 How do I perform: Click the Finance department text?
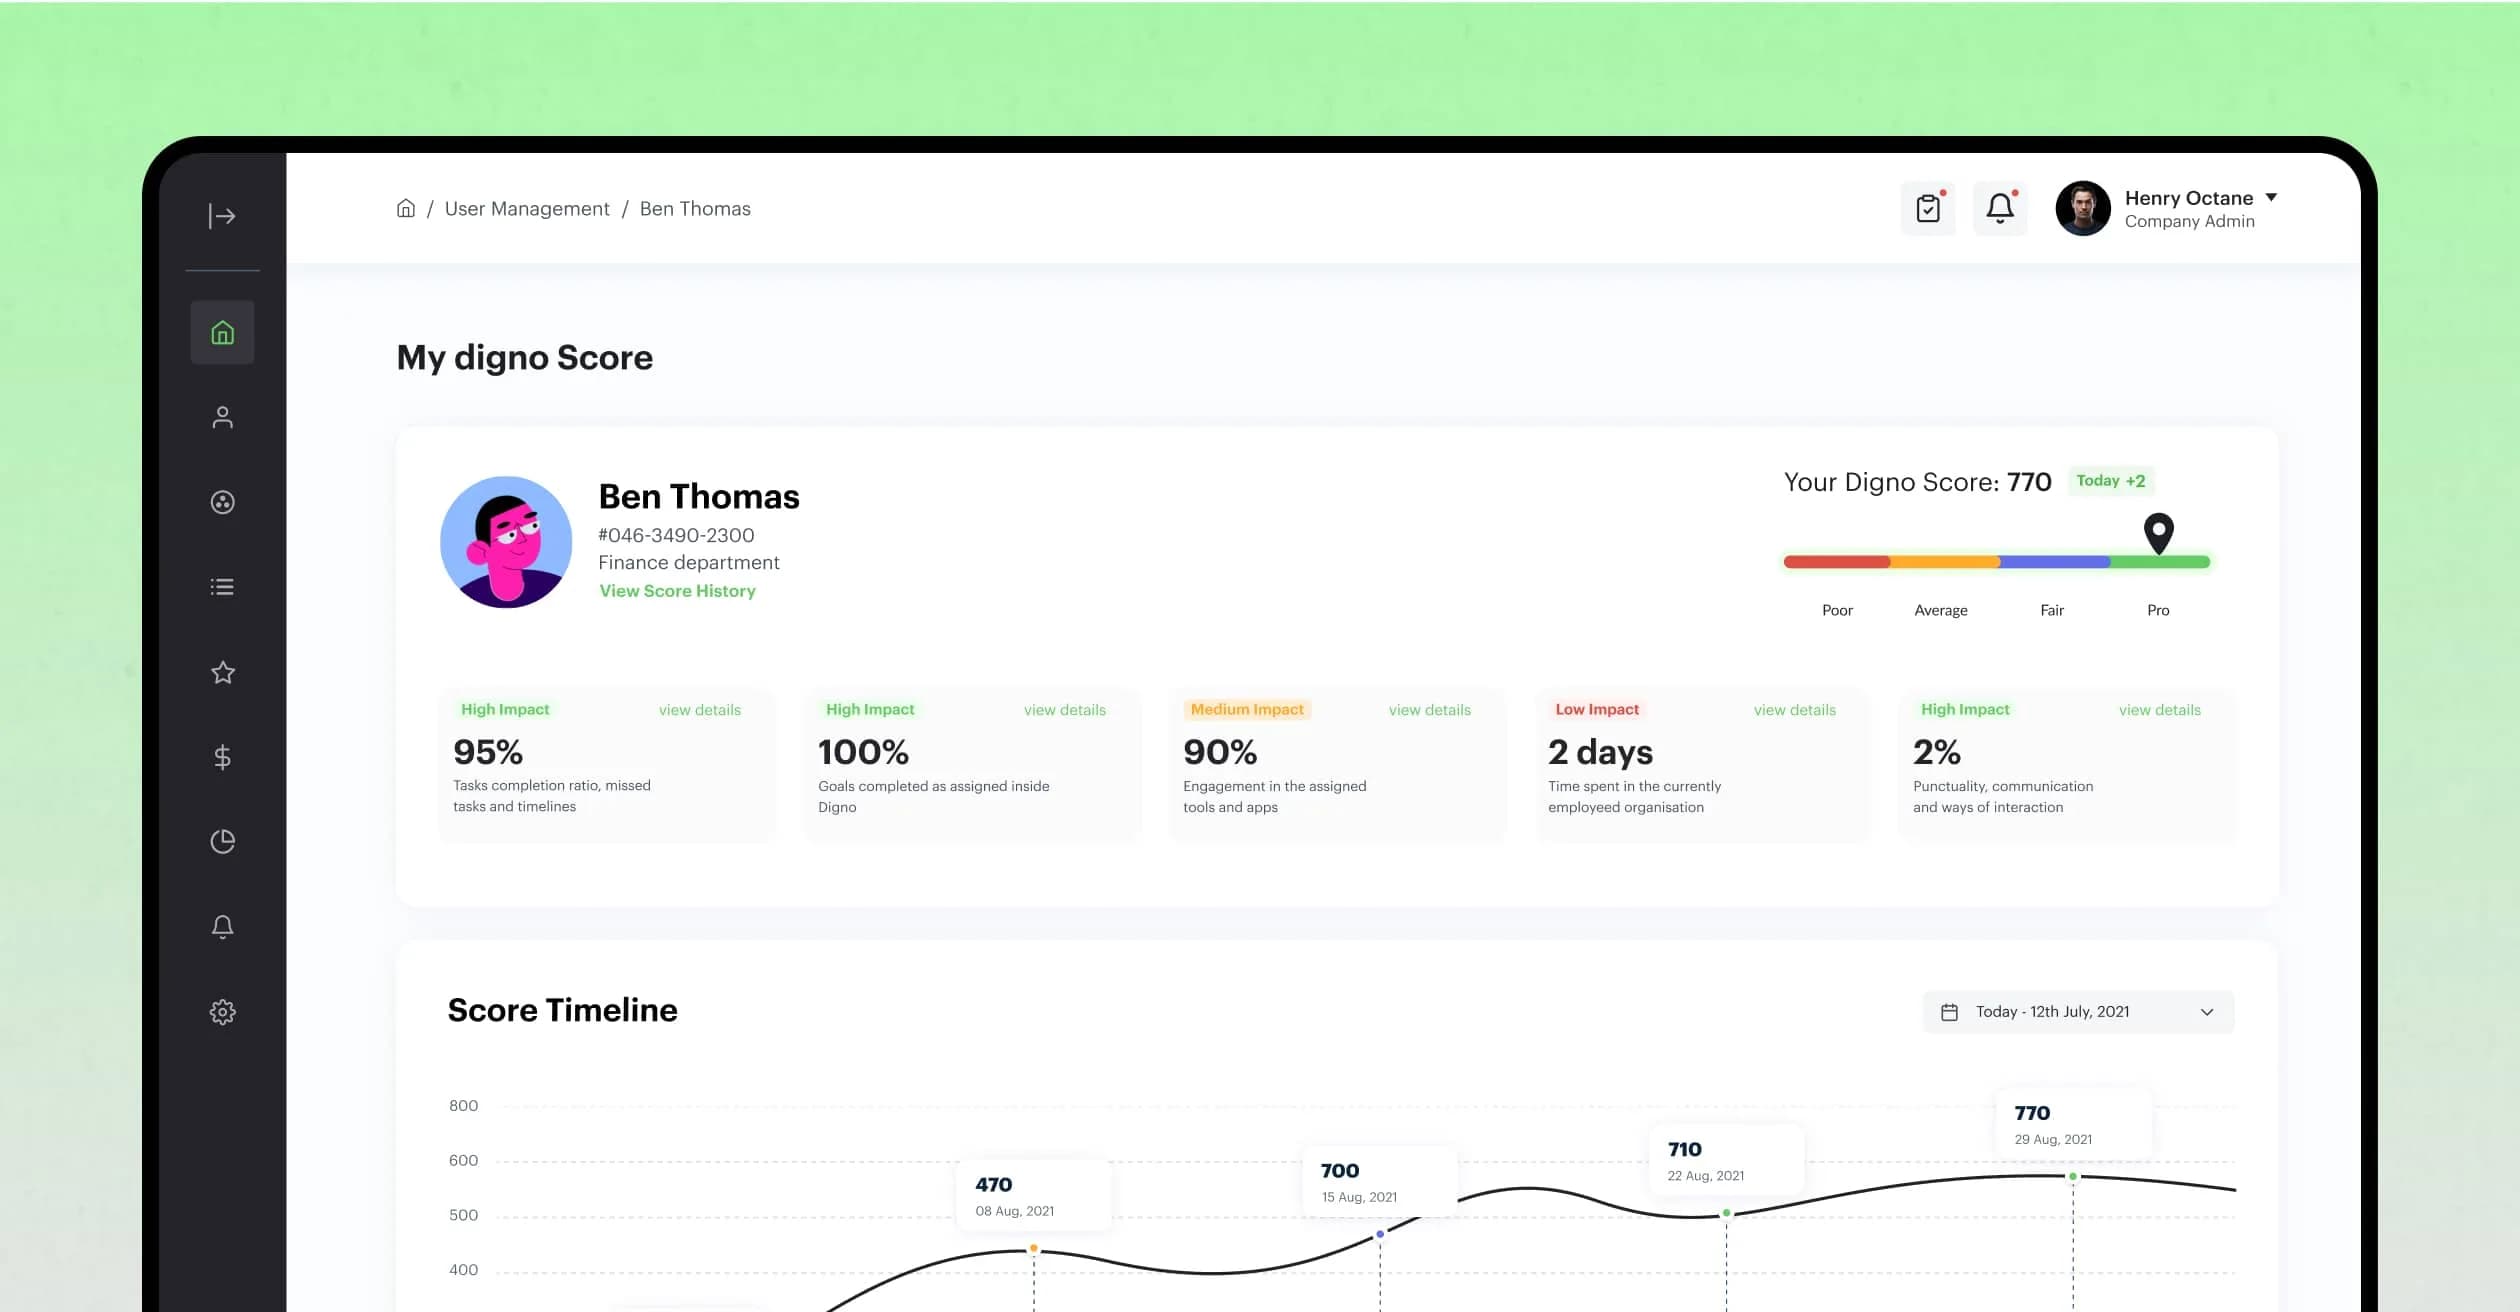coord(689,563)
